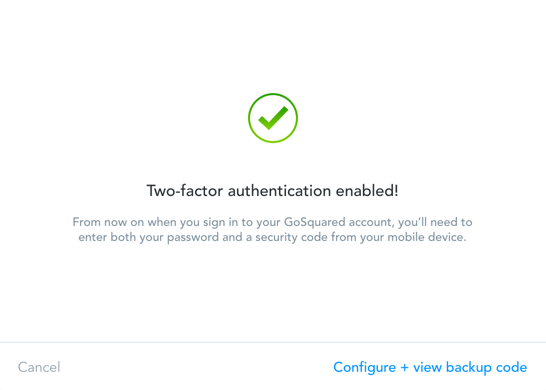Click the word view in the footer link
Image resolution: width=546 pixels, height=390 pixels.
click(428, 367)
